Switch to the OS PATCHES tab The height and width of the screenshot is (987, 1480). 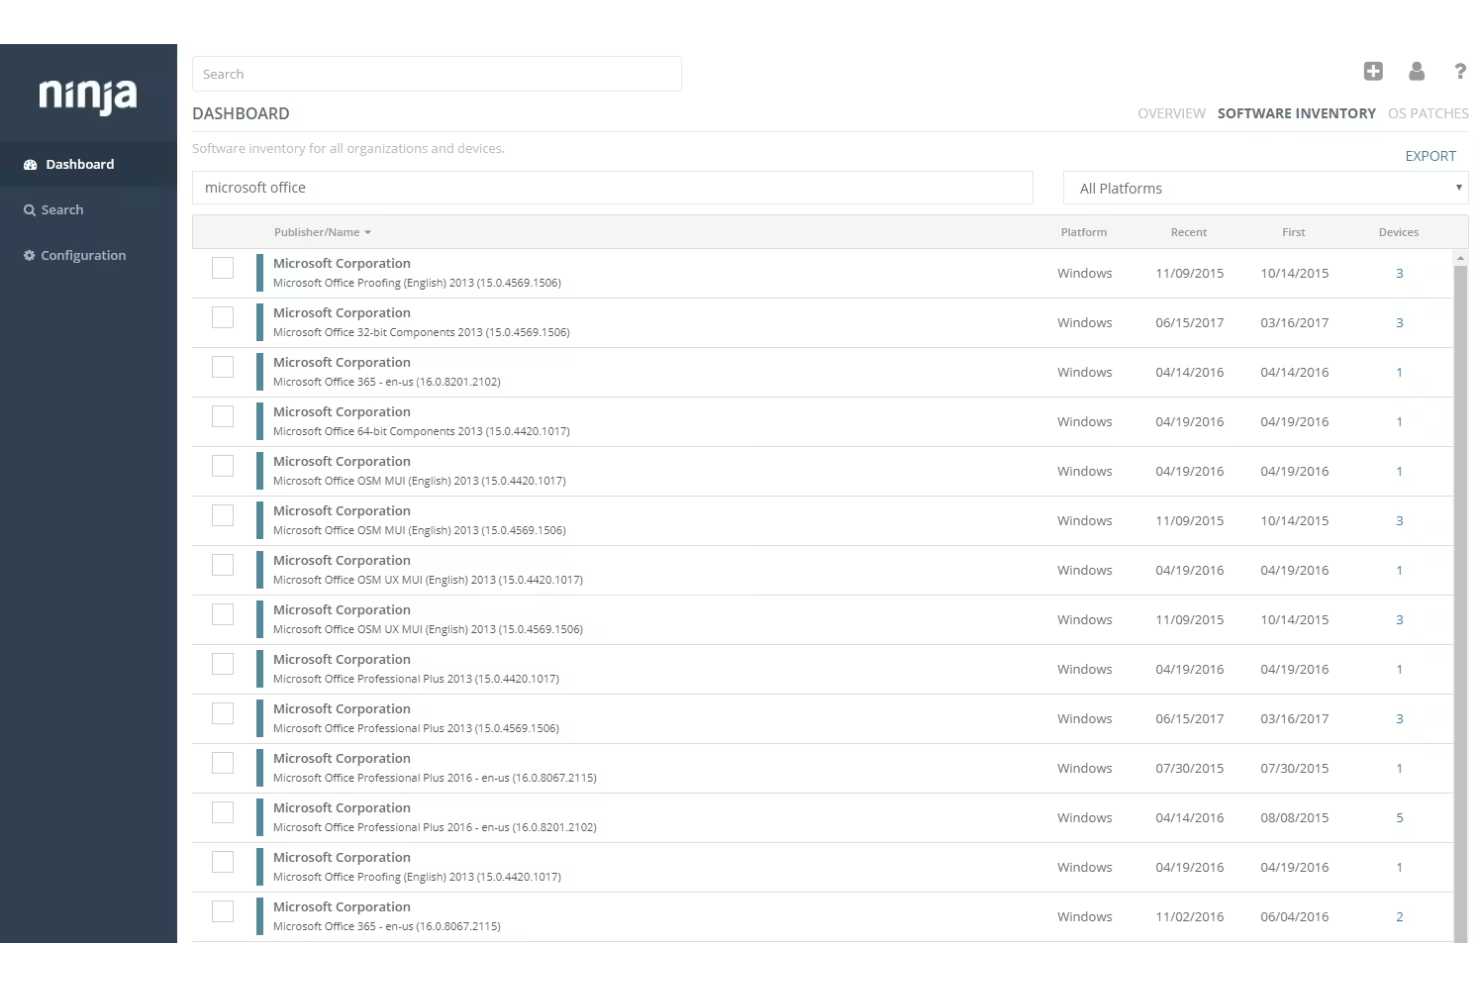click(1428, 114)
